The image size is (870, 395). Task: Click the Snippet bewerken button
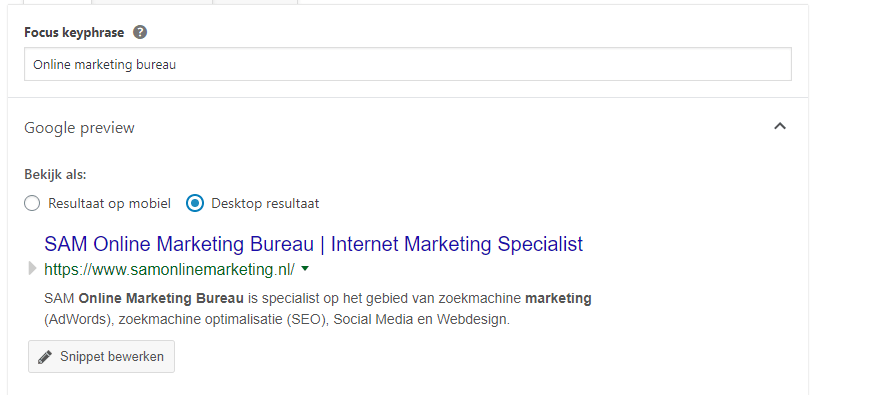(x=102, y=356)
